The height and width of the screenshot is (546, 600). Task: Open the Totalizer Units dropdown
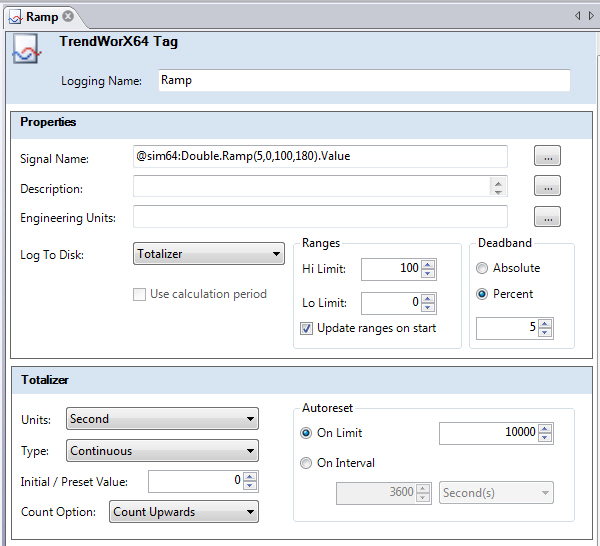coord(162,419)
